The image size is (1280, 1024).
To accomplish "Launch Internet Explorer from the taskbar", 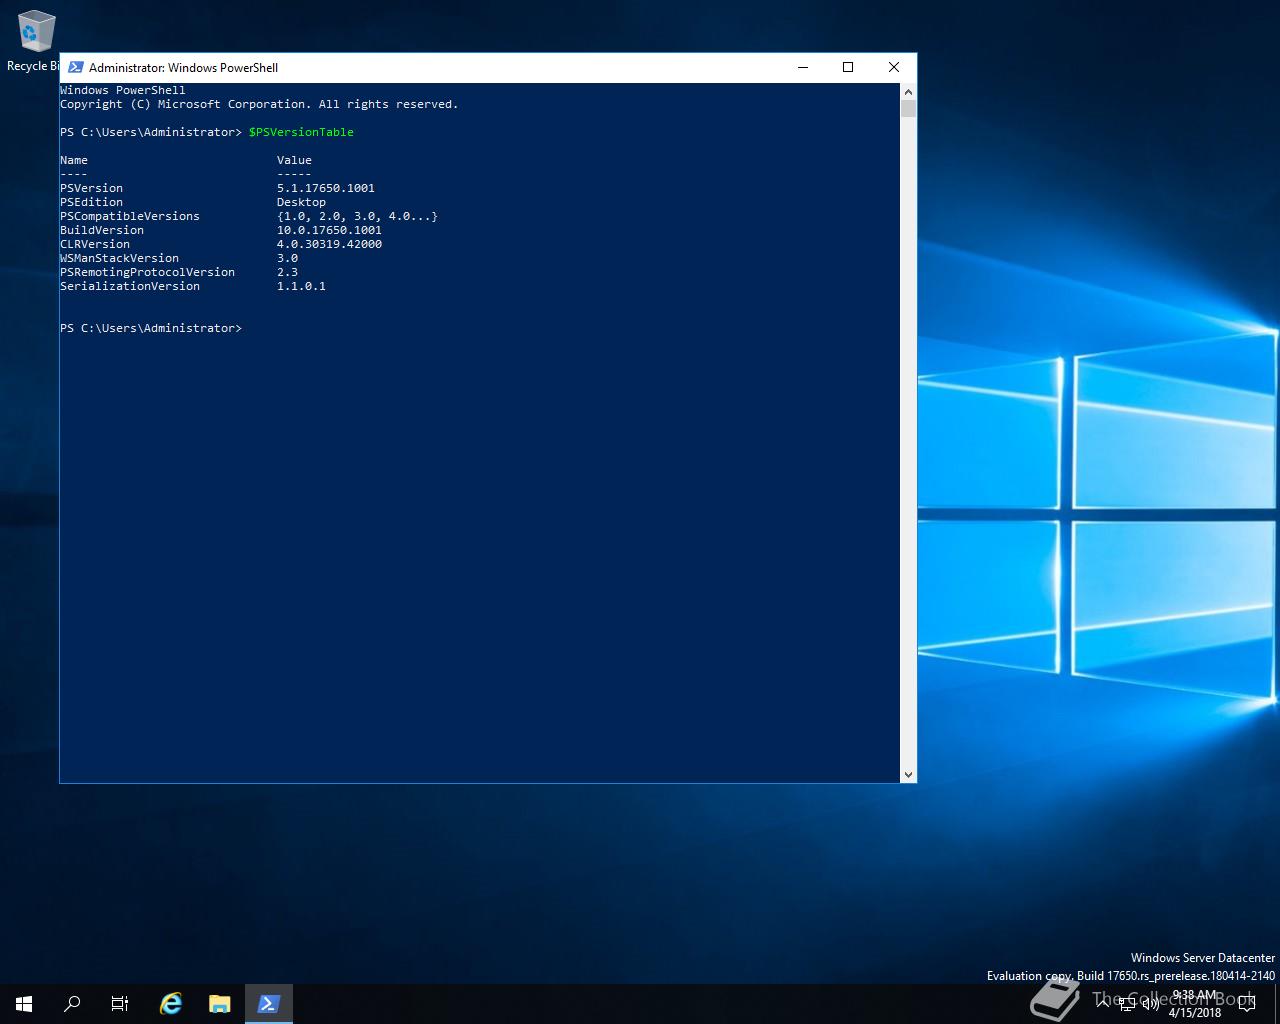I will pyautogui.click(x=171, y=1004).
